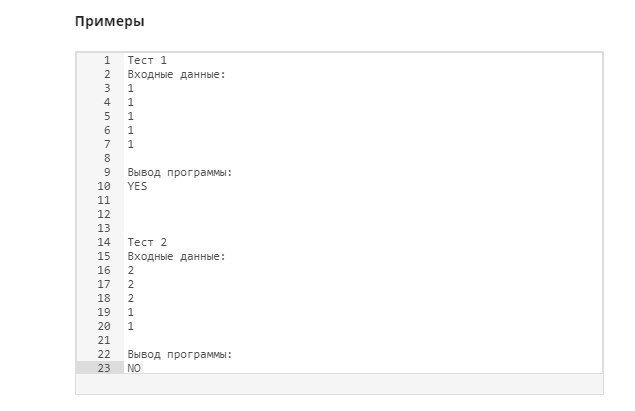Click empty line 12 in code block

point(363,214)
